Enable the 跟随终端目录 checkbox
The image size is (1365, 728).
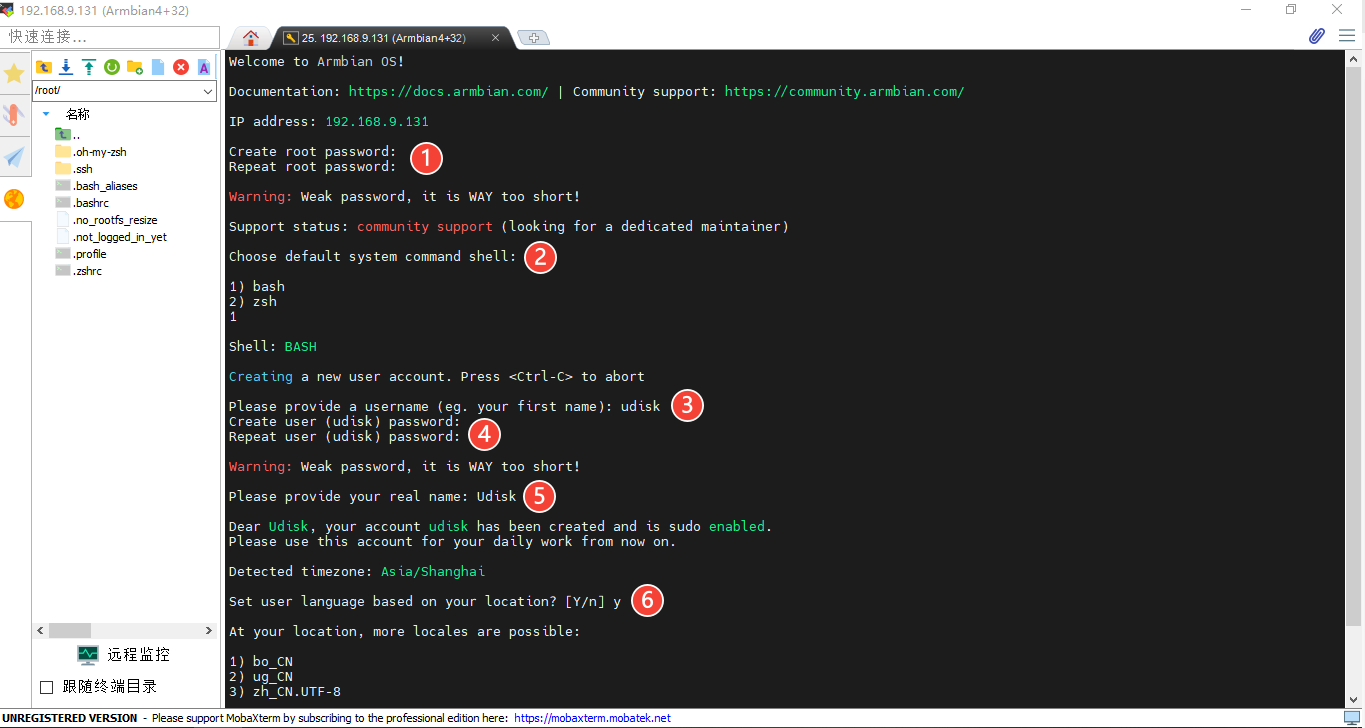pyautogui.click(x=45, y=686)
